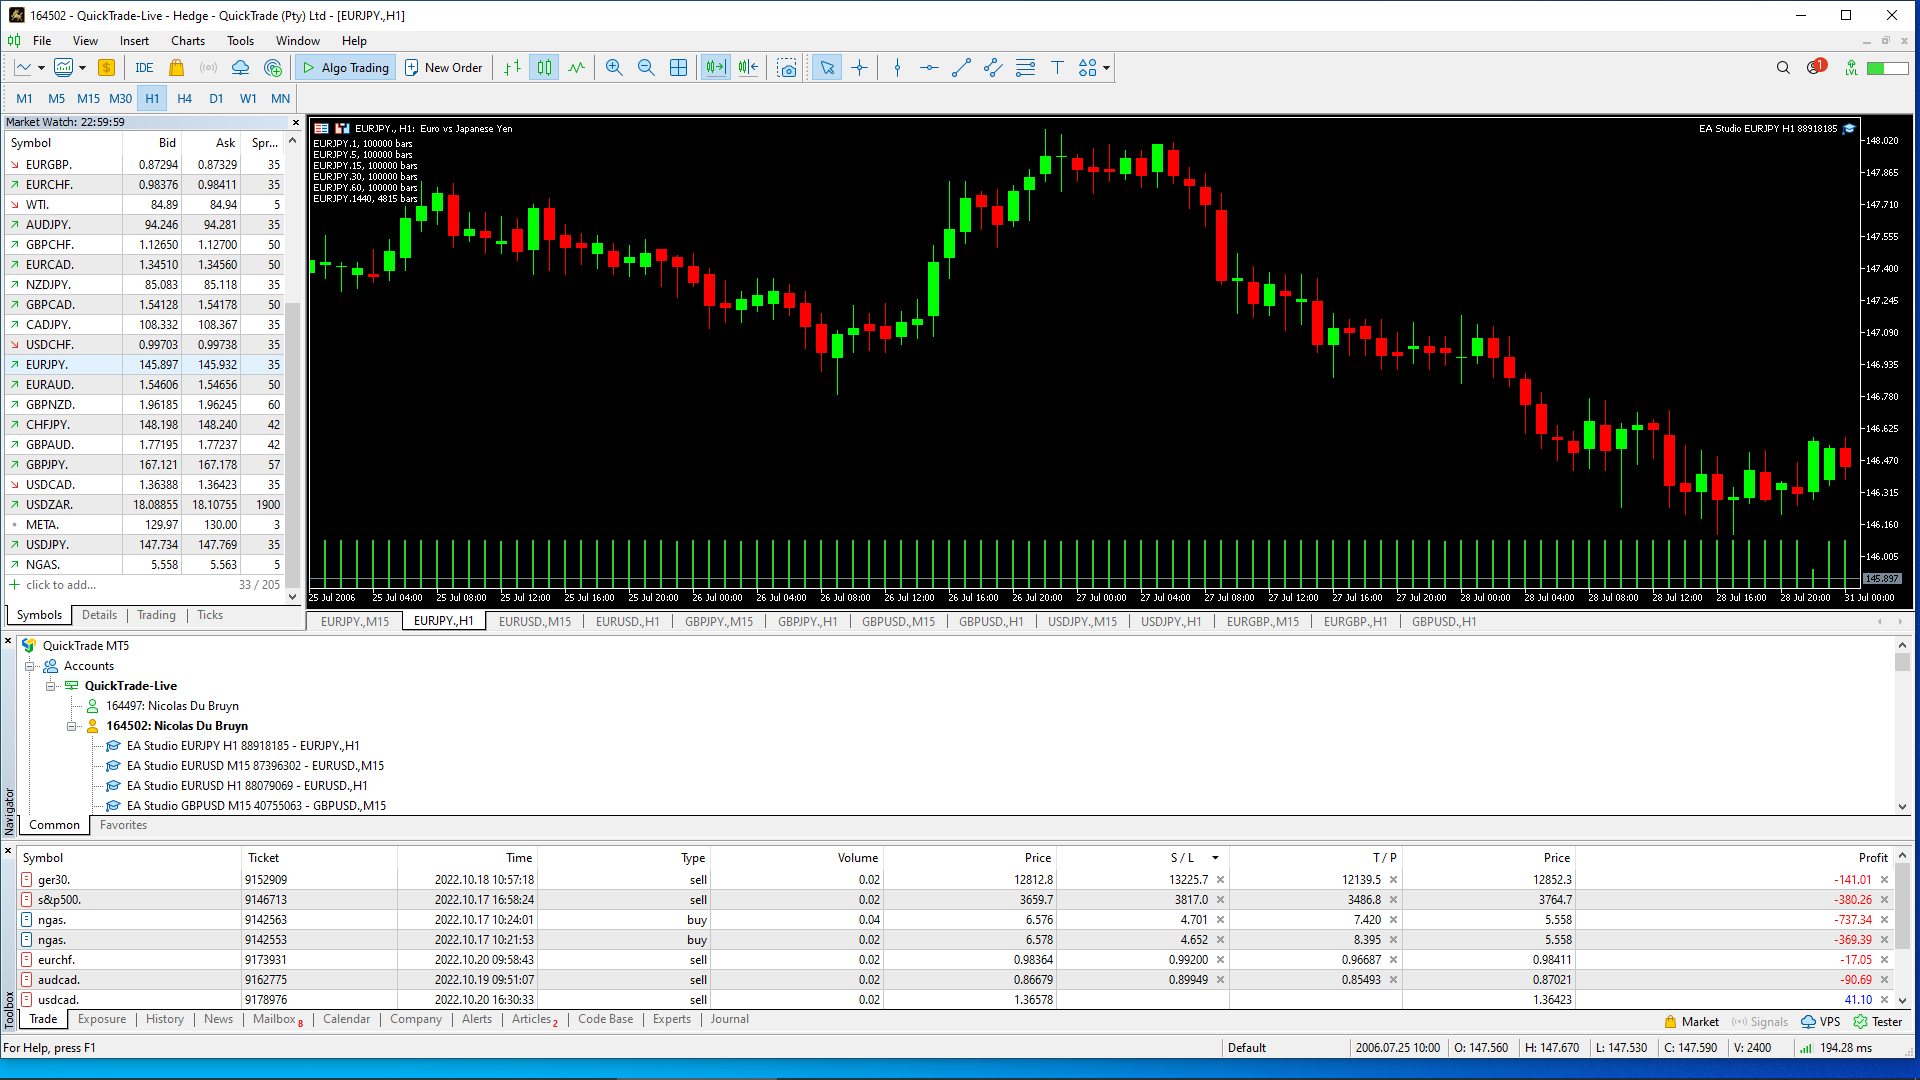
Task: Open the Insert menu
Action: pyautogui.click(x=134, y=41)
